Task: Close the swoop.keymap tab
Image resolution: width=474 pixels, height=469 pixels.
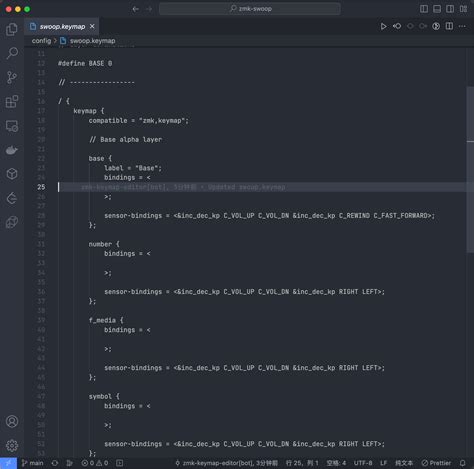Action: [x=92, y=26]
